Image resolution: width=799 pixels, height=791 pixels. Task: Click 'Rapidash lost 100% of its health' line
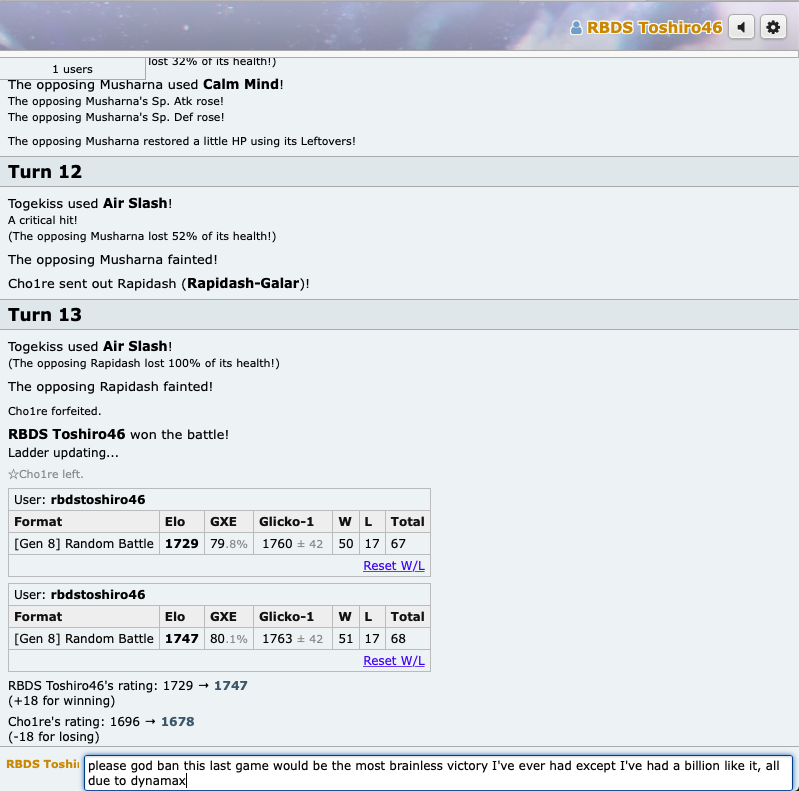144,363
